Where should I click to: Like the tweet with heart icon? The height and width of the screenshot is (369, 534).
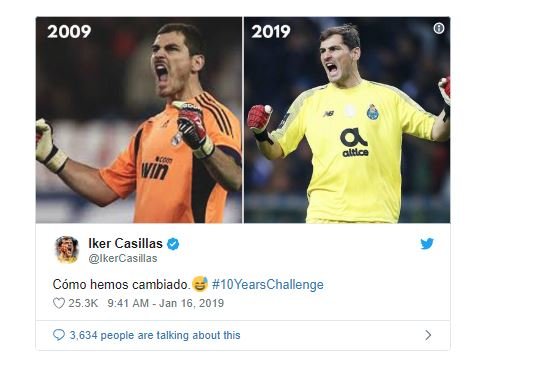(59, 303)
